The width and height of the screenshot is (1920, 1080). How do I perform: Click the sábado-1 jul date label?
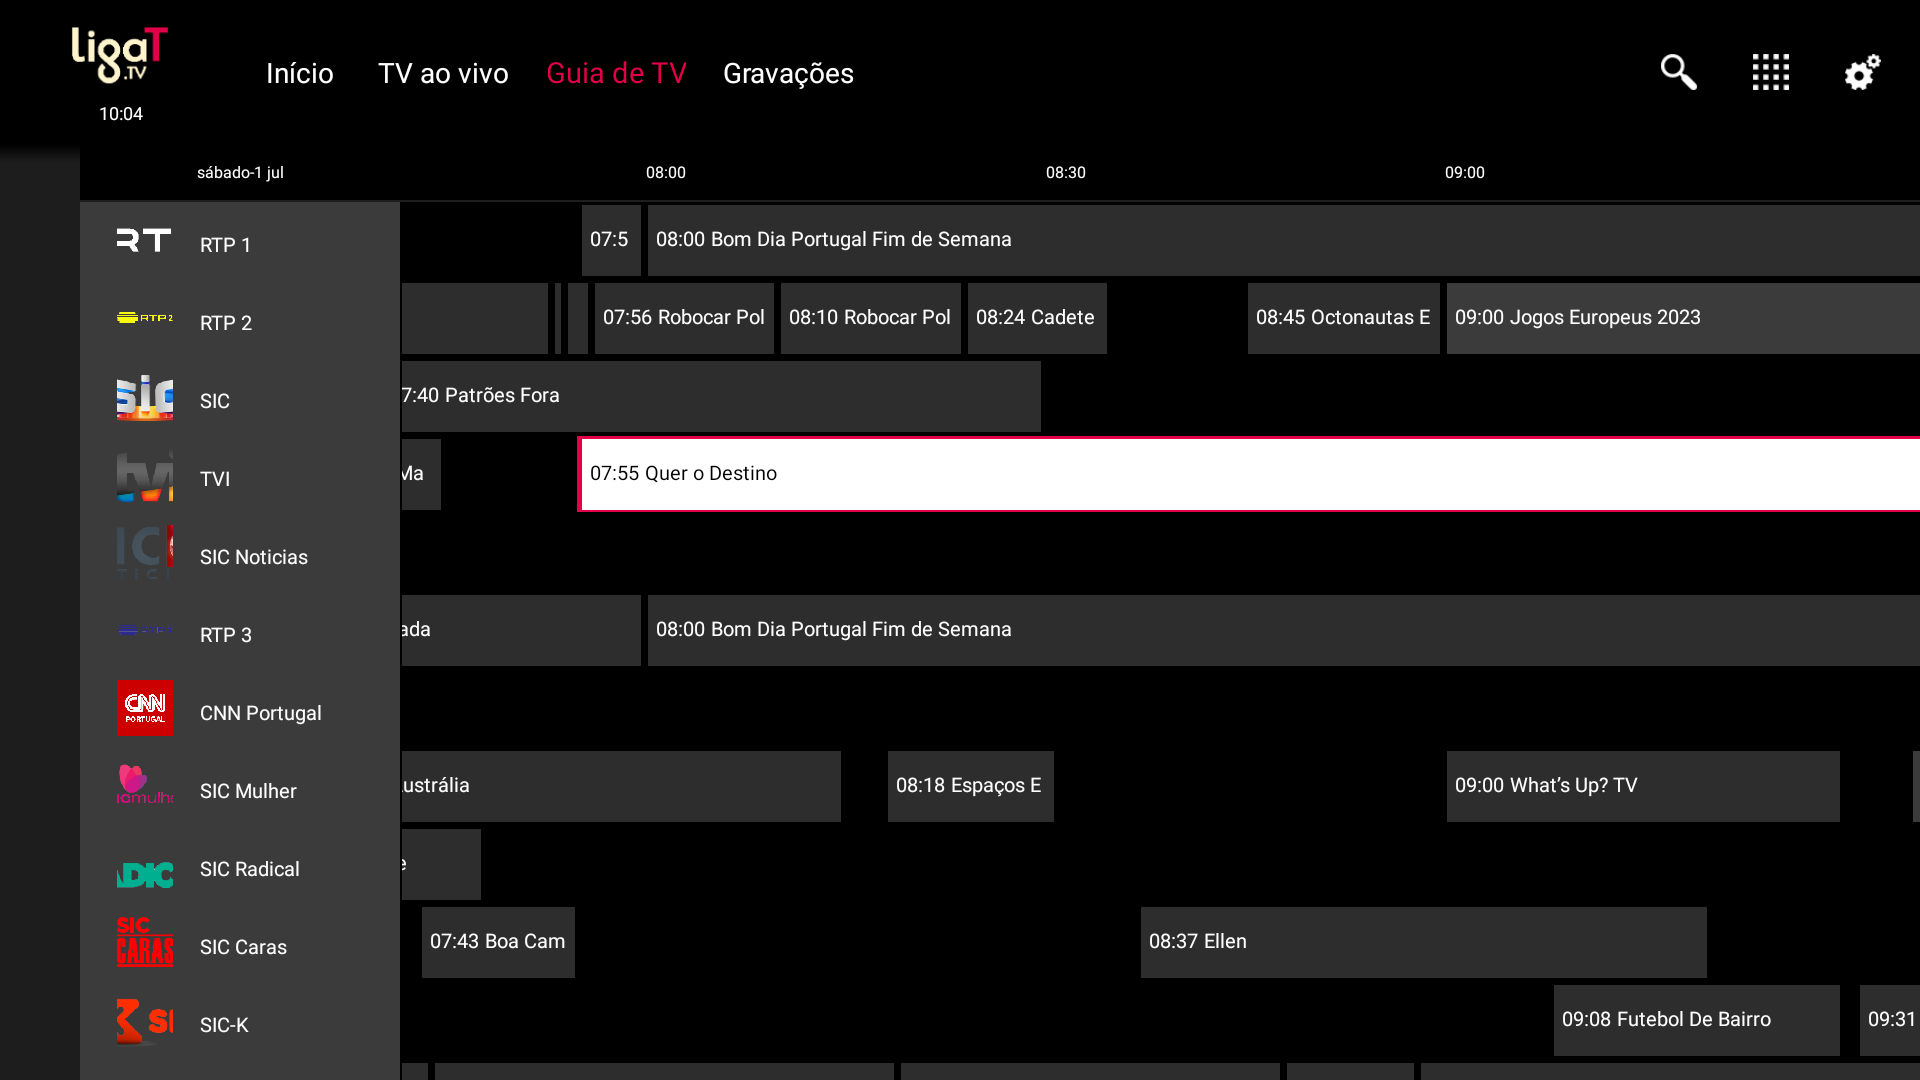coord(240,172)
